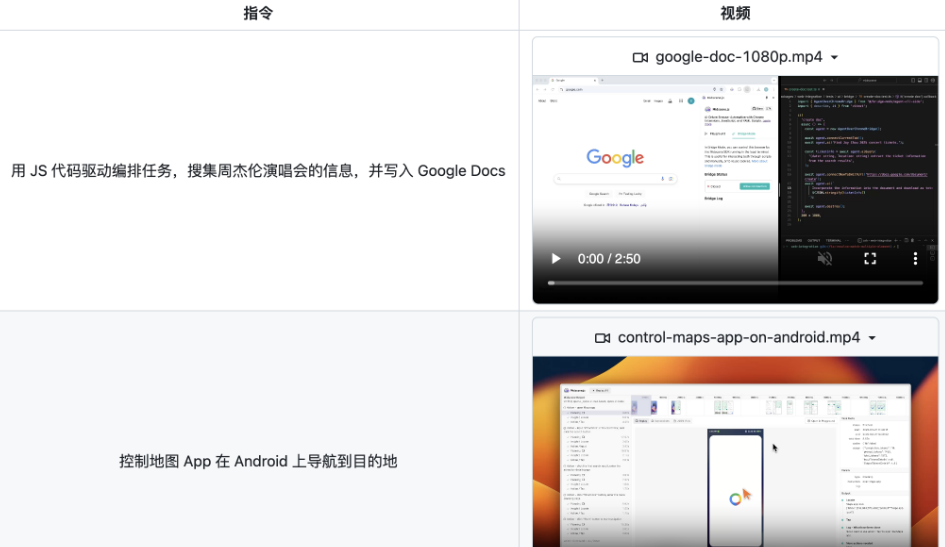Click the 控制地图 App Android instruction text

(x=258, y=461)
